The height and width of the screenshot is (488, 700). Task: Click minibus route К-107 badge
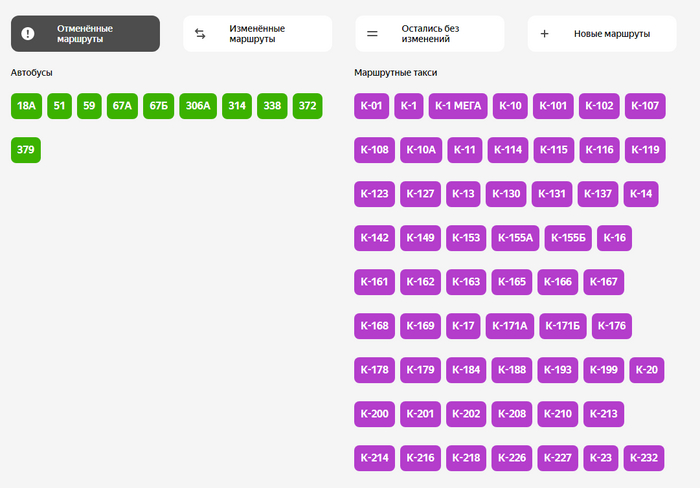645,106
